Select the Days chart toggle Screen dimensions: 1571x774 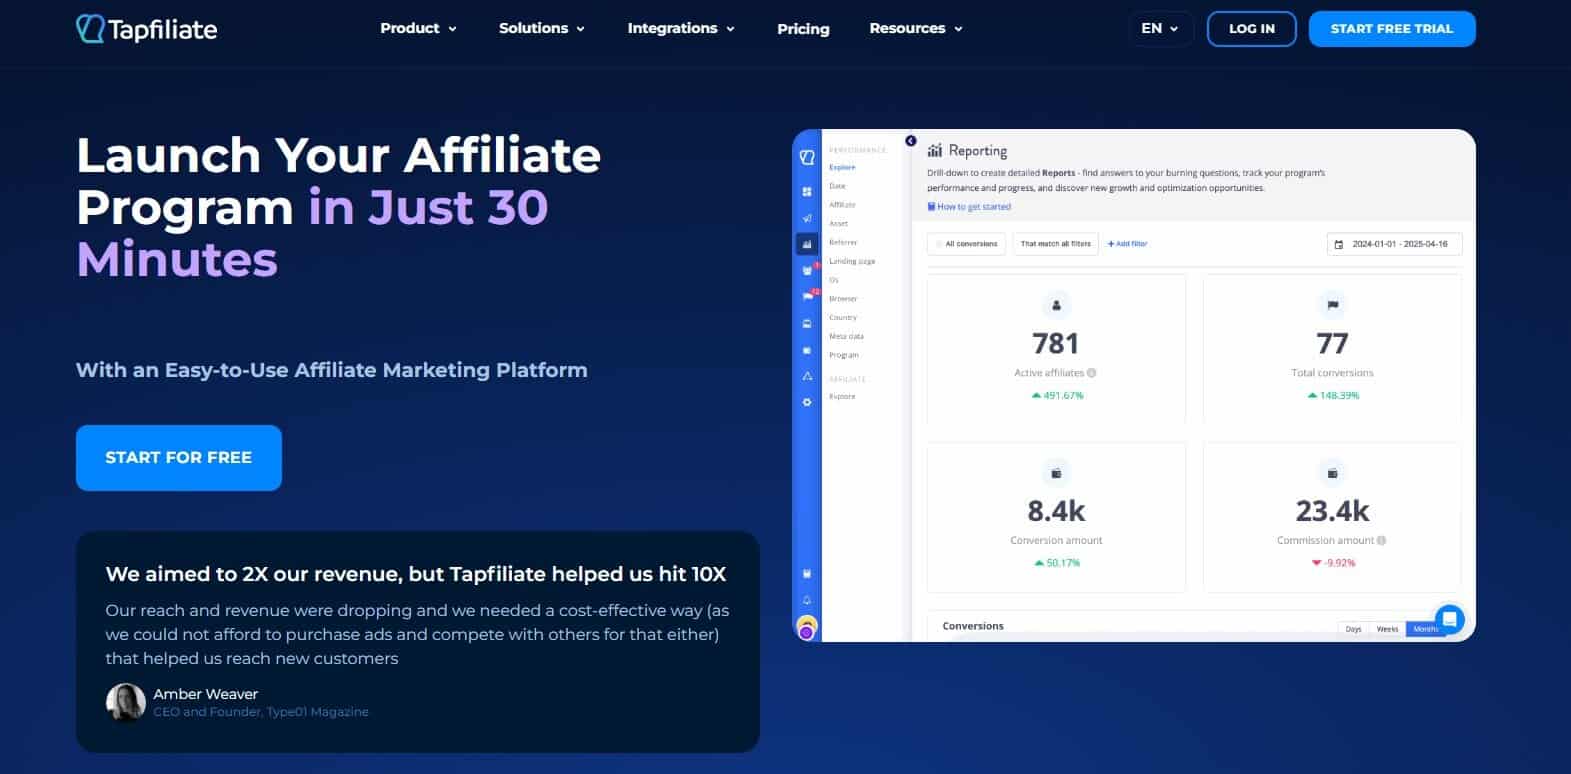click(x=1353, y=629)
